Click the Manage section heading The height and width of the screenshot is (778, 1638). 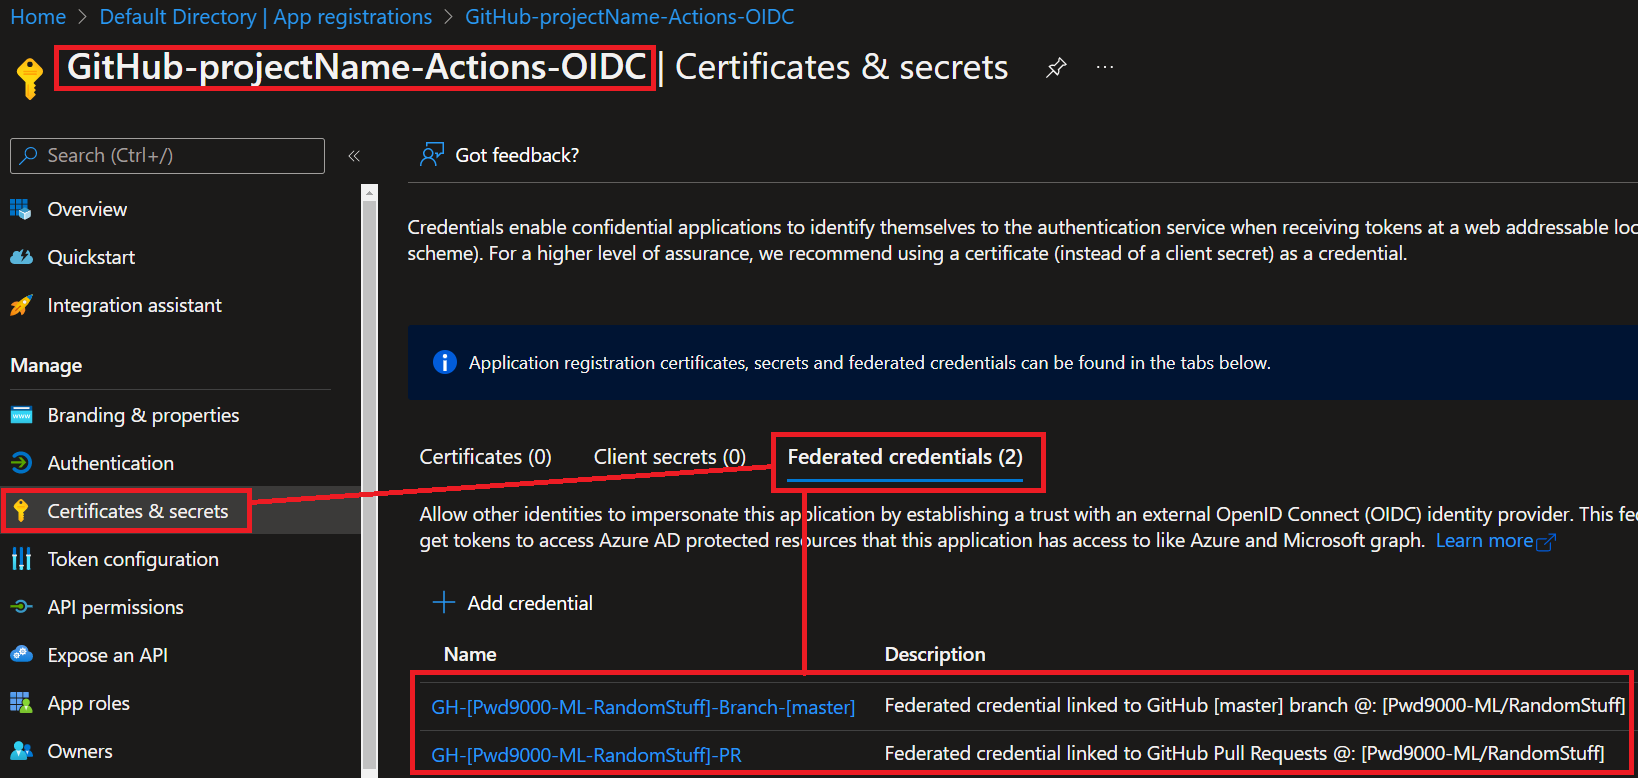[x=46, y=366]
